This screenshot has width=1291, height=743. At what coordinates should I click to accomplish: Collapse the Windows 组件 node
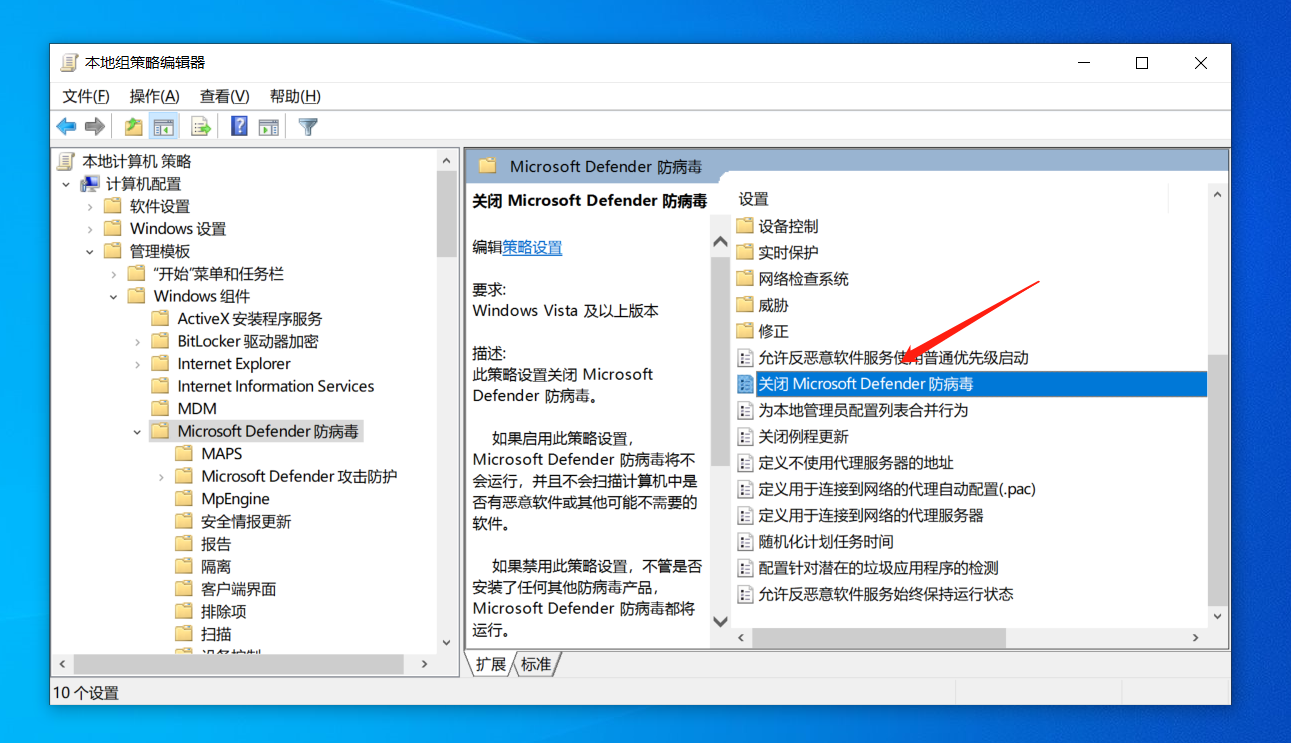click(x=113, y=295)
